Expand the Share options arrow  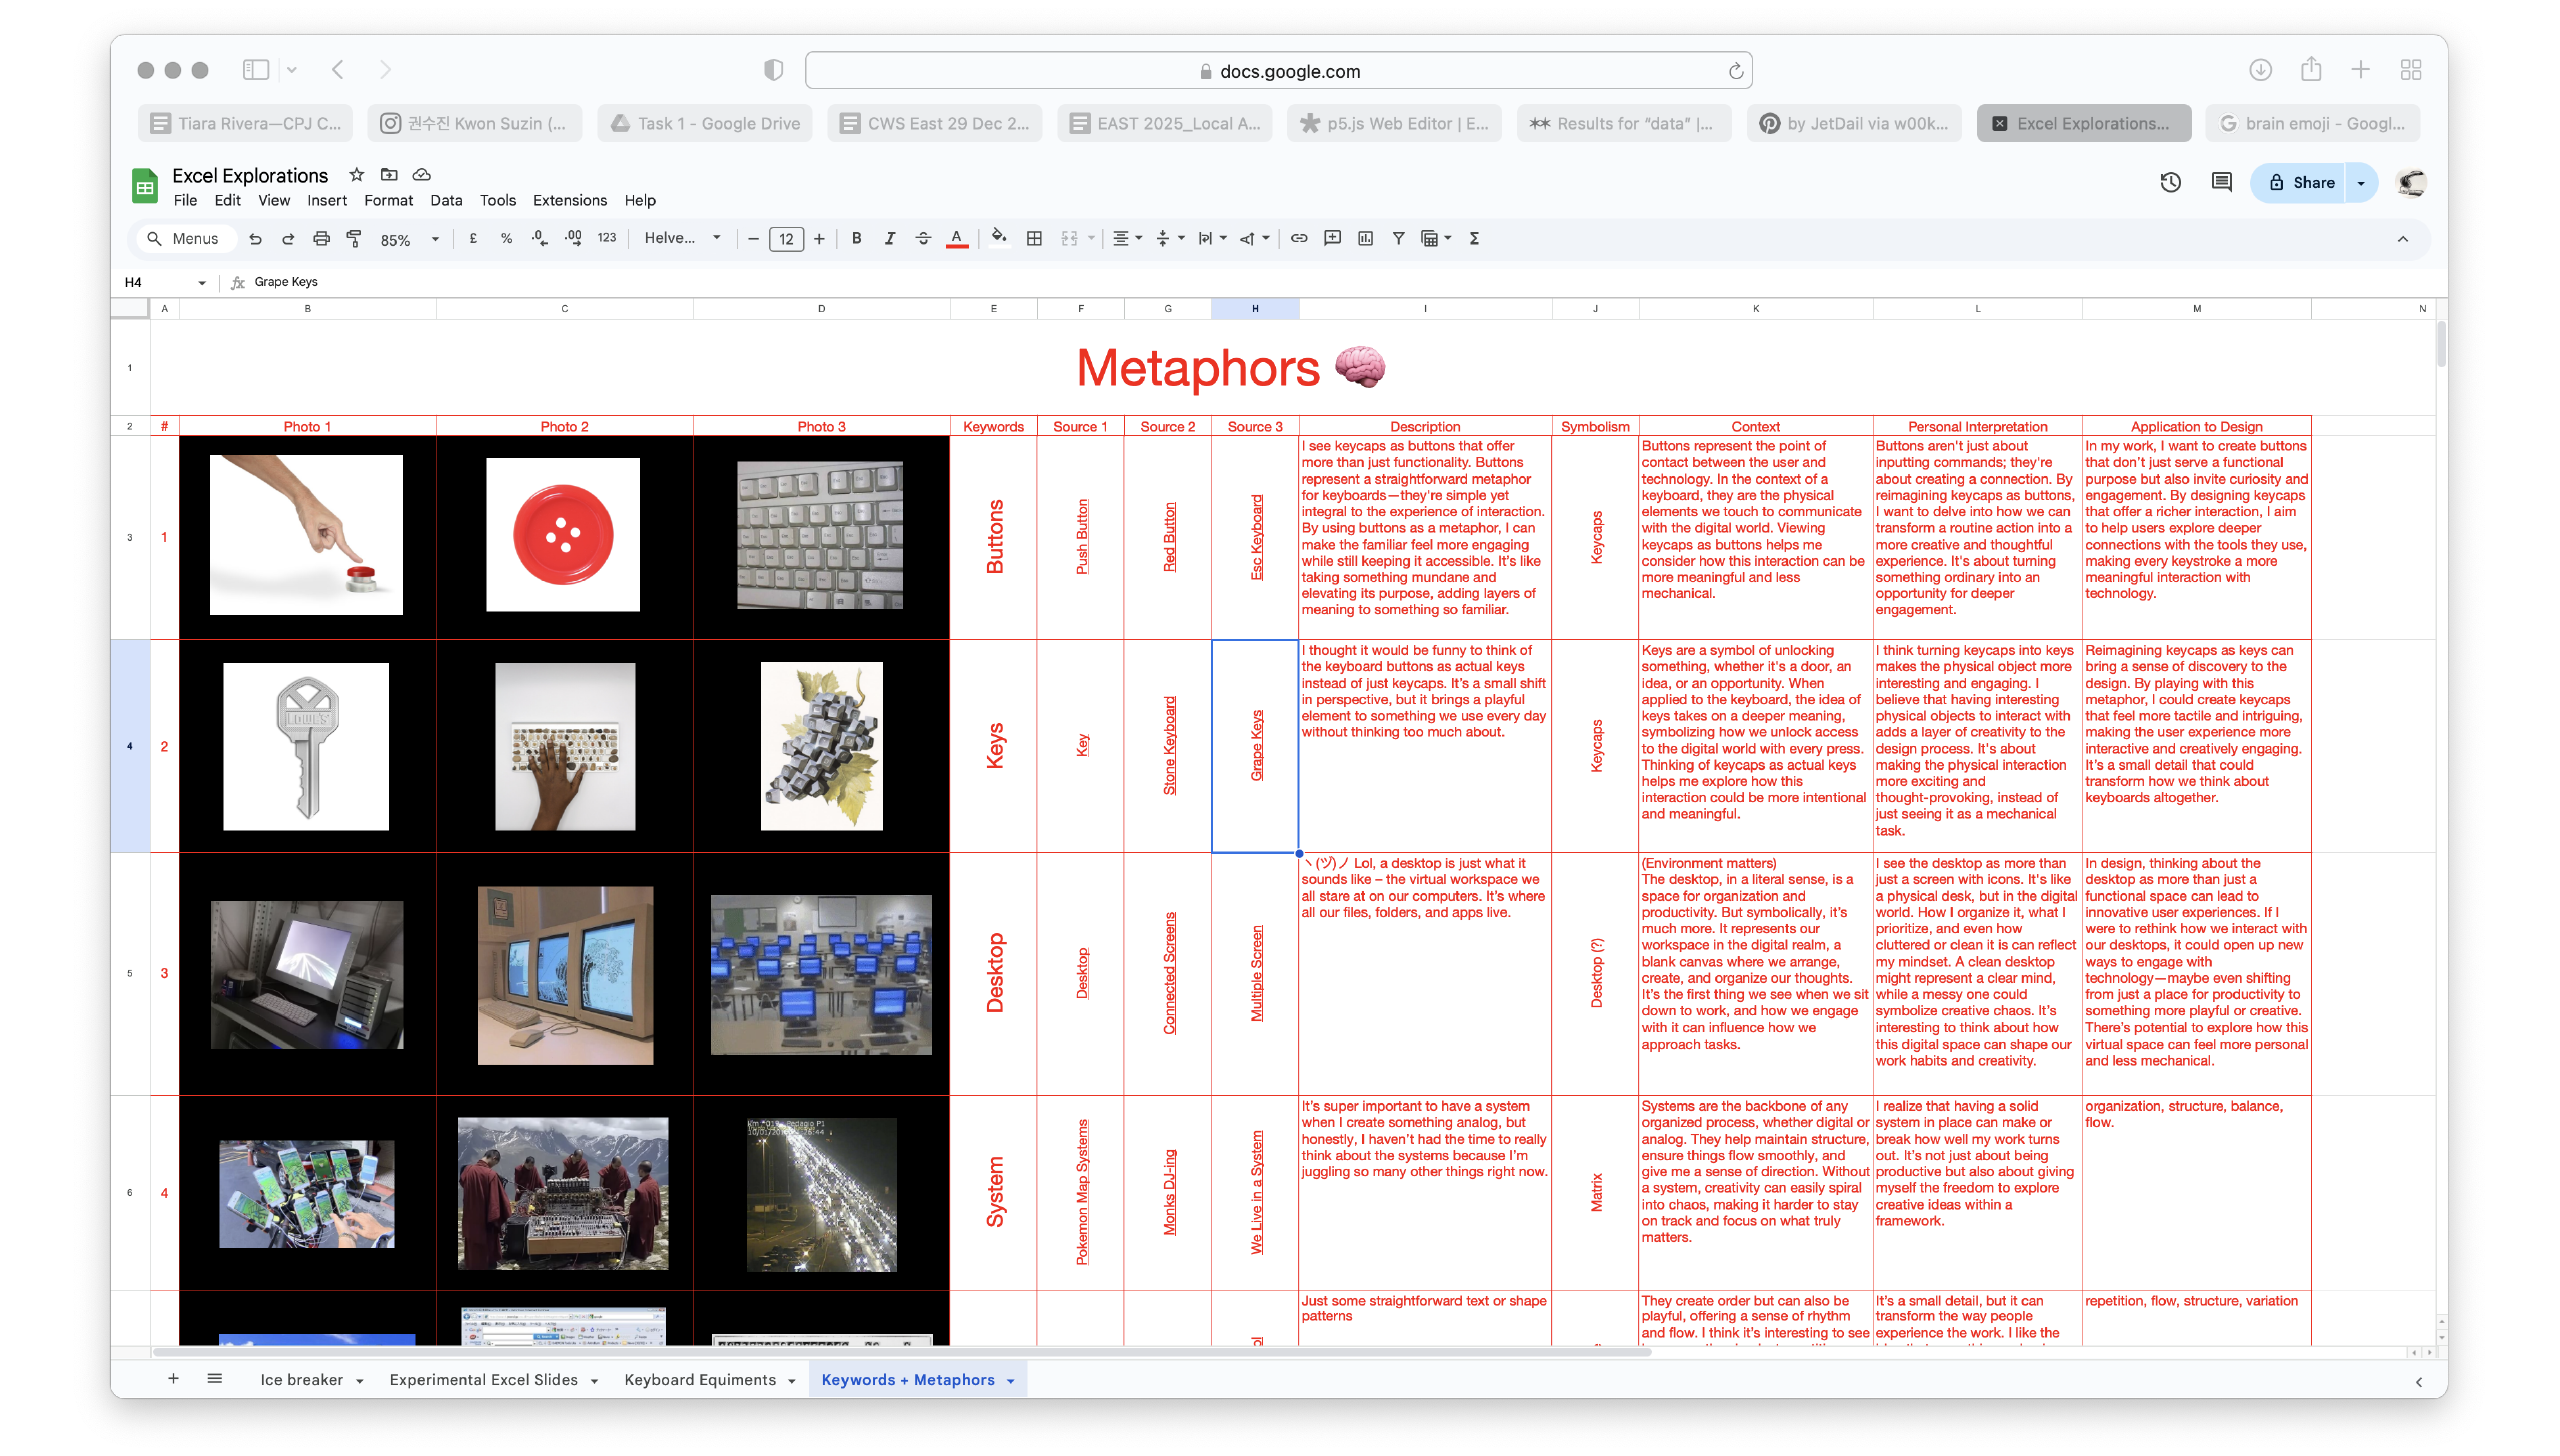tap(2361, 183)
